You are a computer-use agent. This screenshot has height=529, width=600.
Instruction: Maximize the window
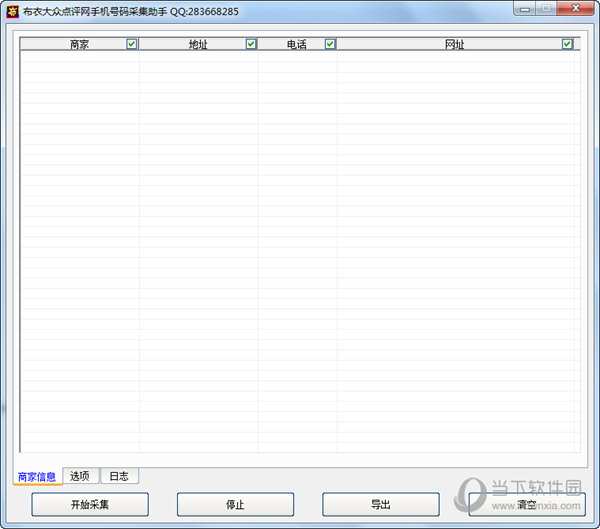546,8
